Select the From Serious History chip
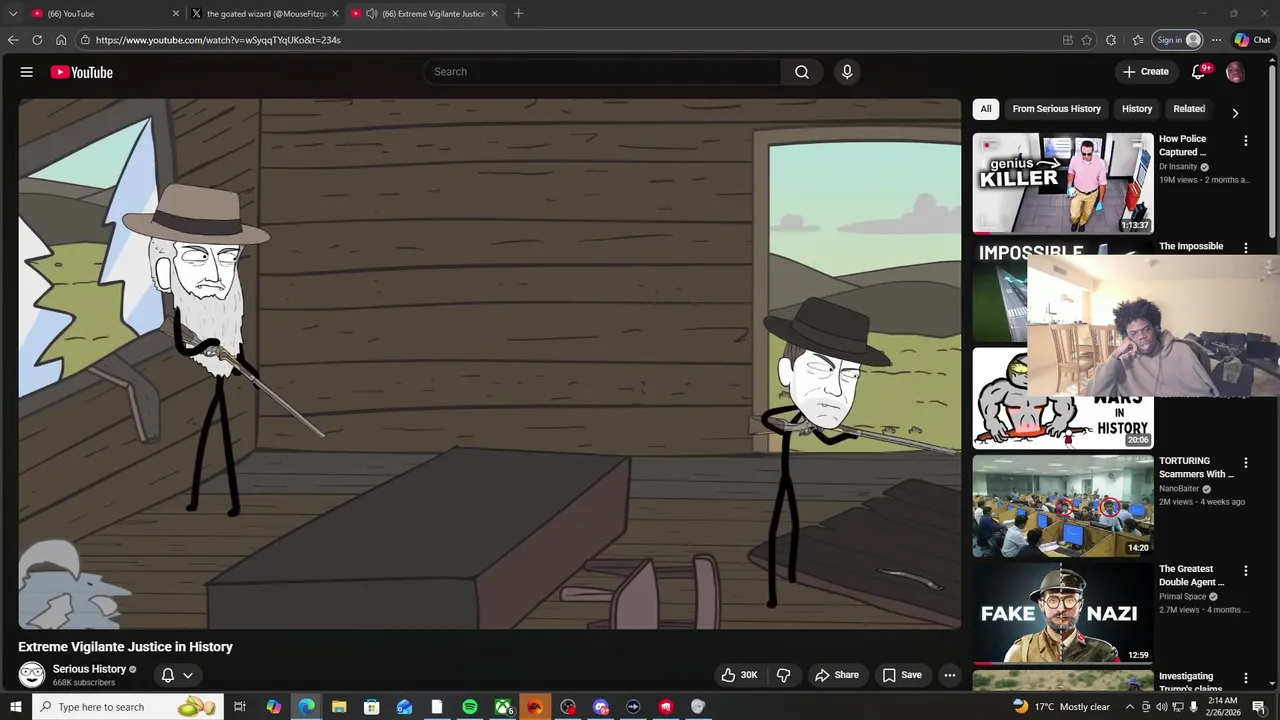 pyautogui.click(x=1056, y=109)
